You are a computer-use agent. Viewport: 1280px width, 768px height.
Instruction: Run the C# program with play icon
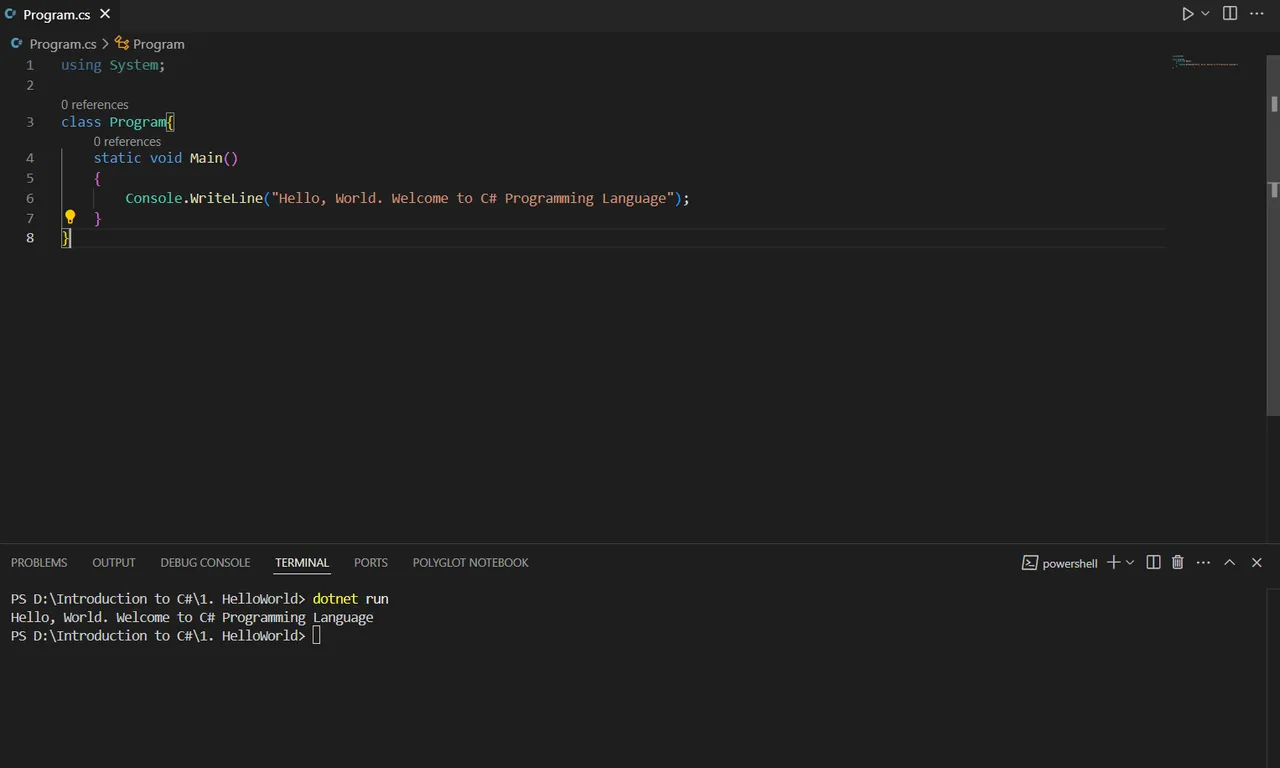(1187, 14)
